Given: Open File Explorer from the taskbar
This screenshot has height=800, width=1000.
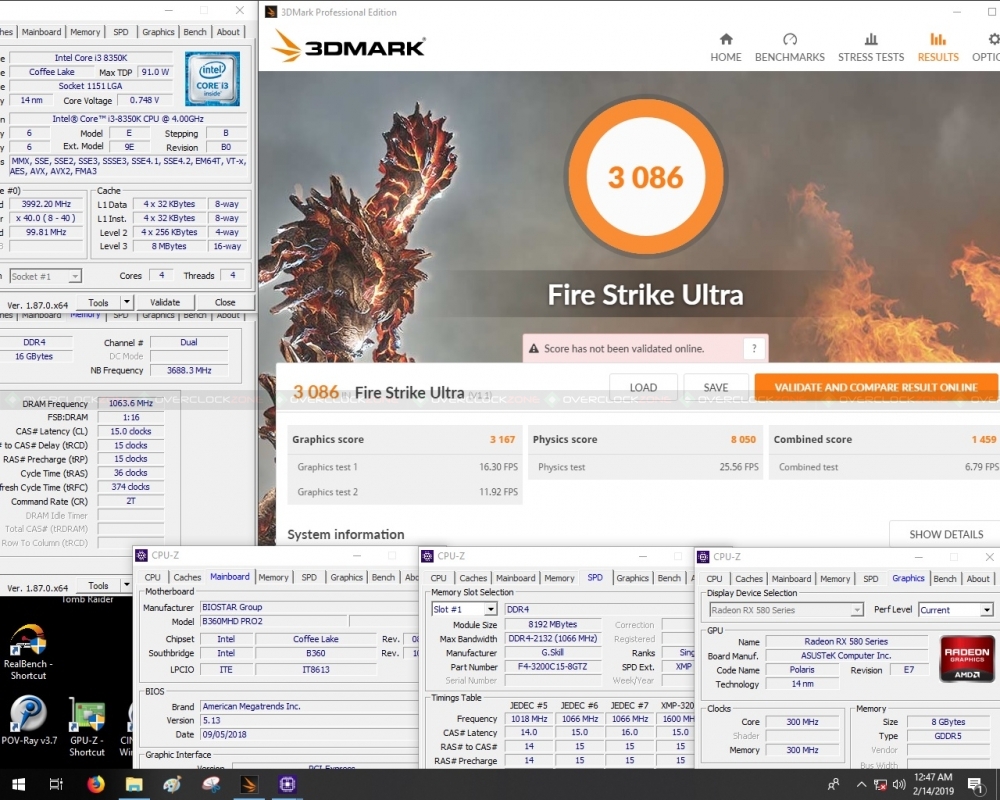Looking at the screenshot, I should [134, 784].
